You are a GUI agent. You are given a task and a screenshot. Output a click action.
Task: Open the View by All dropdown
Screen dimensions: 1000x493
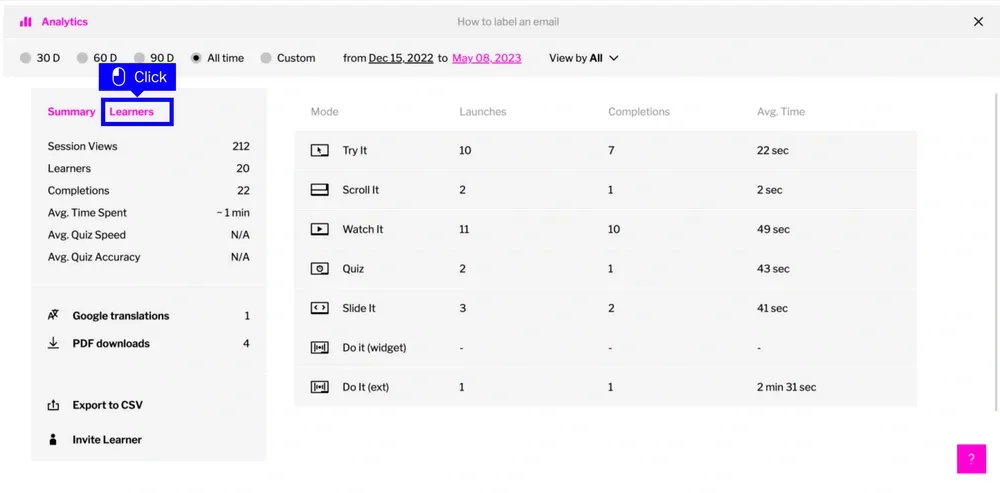pyautogui.click(x=584, y=58)
